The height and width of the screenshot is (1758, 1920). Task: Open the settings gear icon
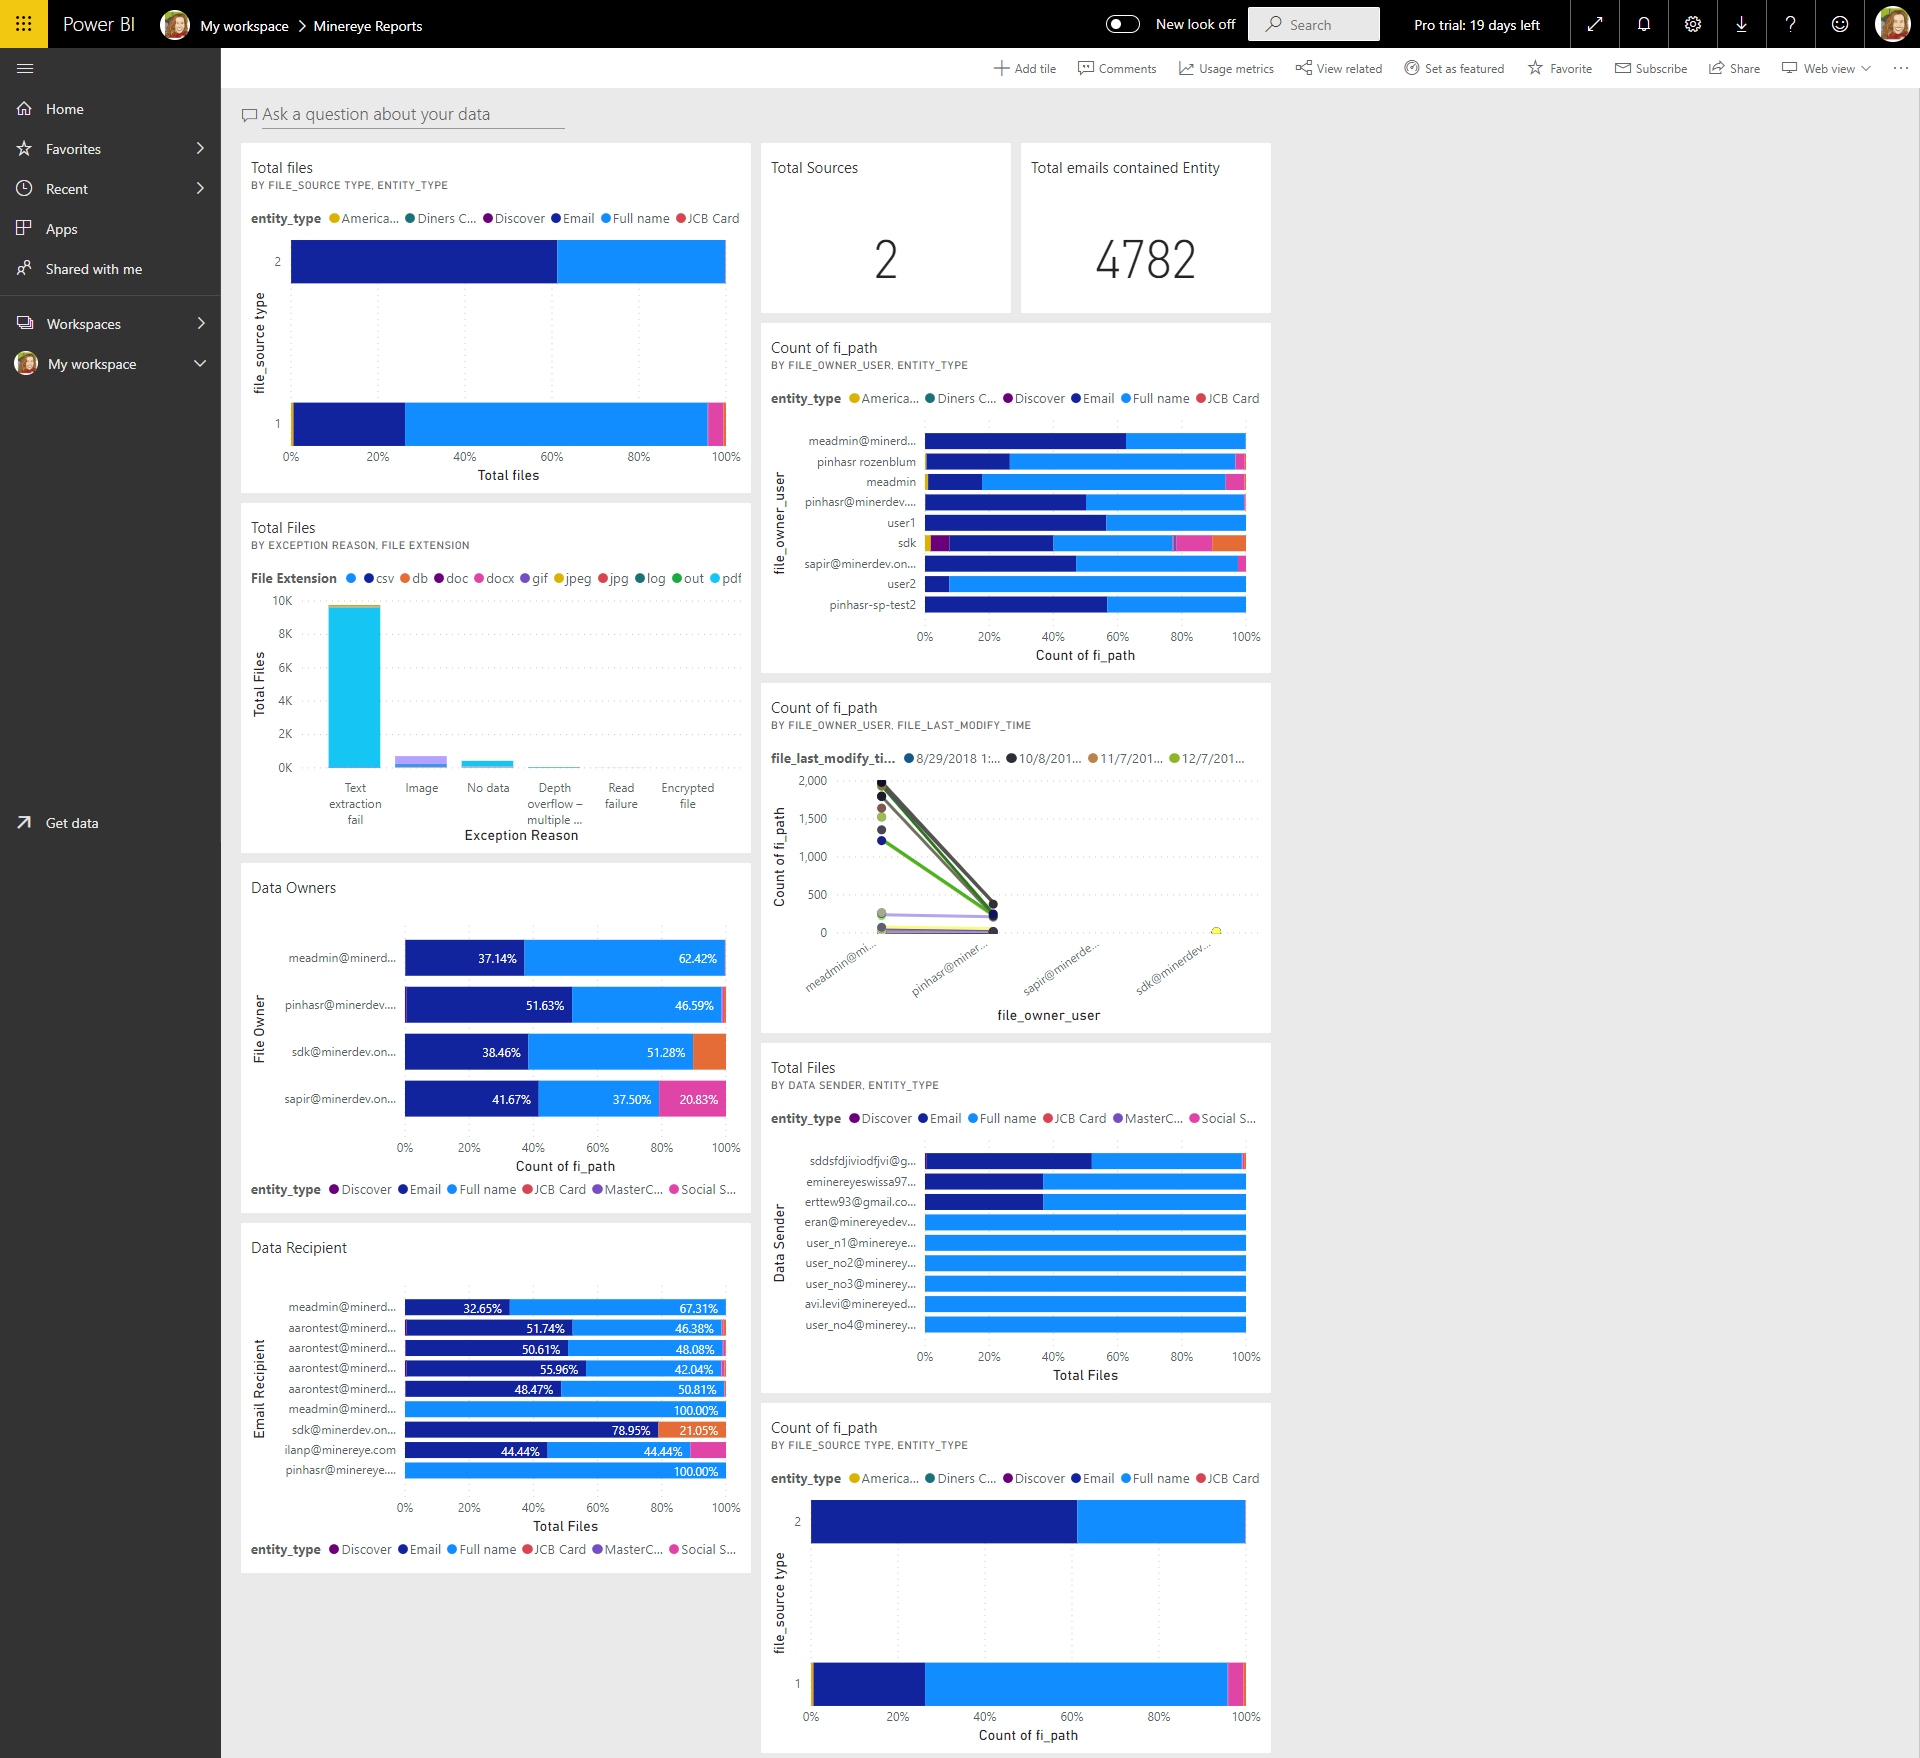pos(1692,24)
